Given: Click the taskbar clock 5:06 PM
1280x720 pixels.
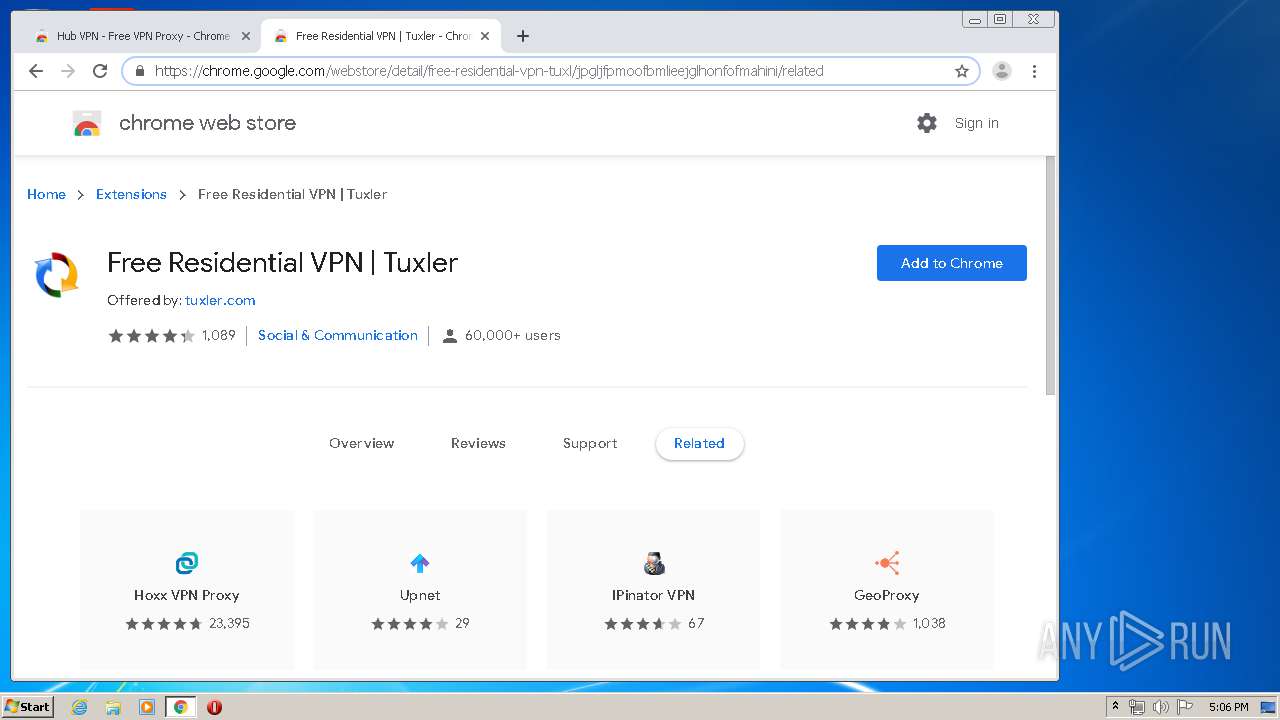Looking at the screenshot, I should [1228, 707].
